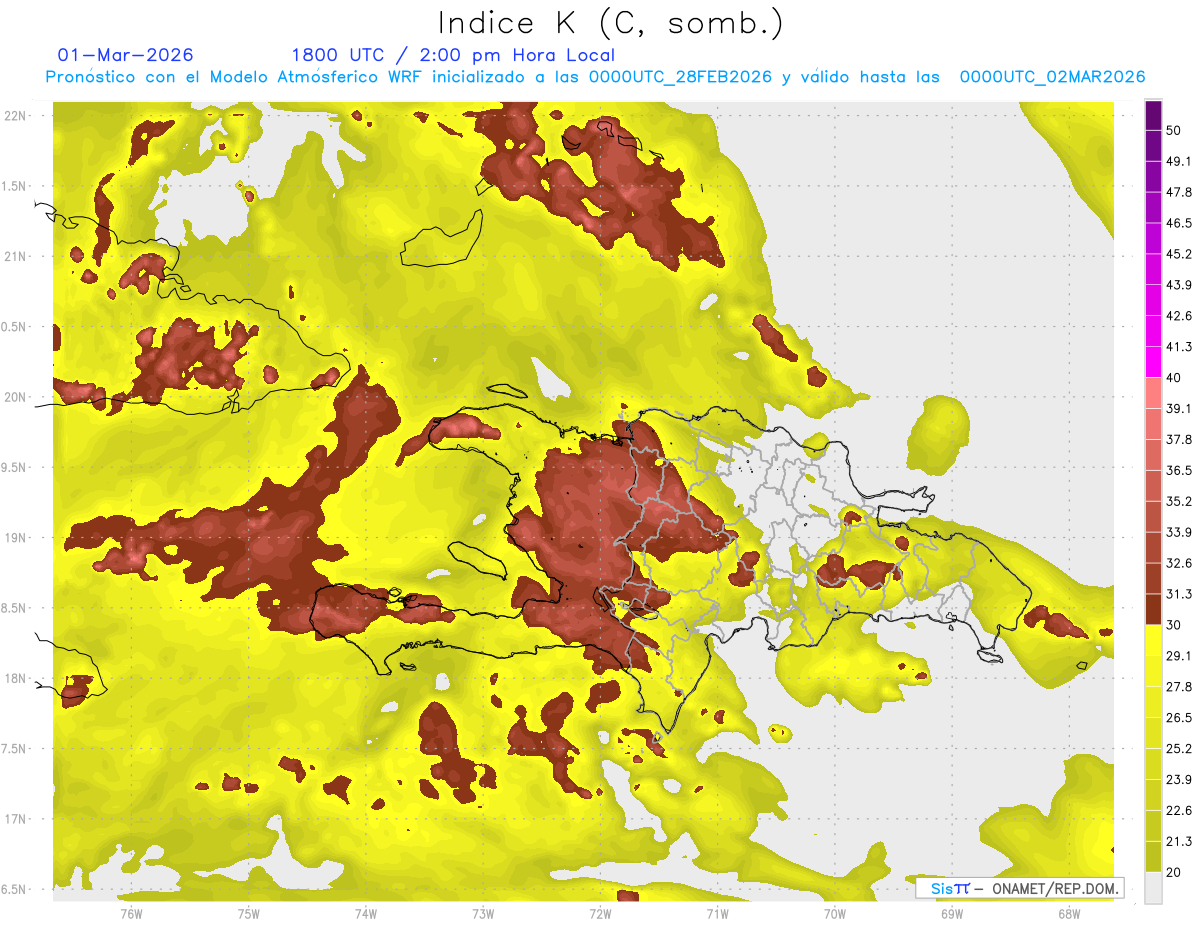
Task: Click the "72W" longitude label
Action: (x=600, y=913)
